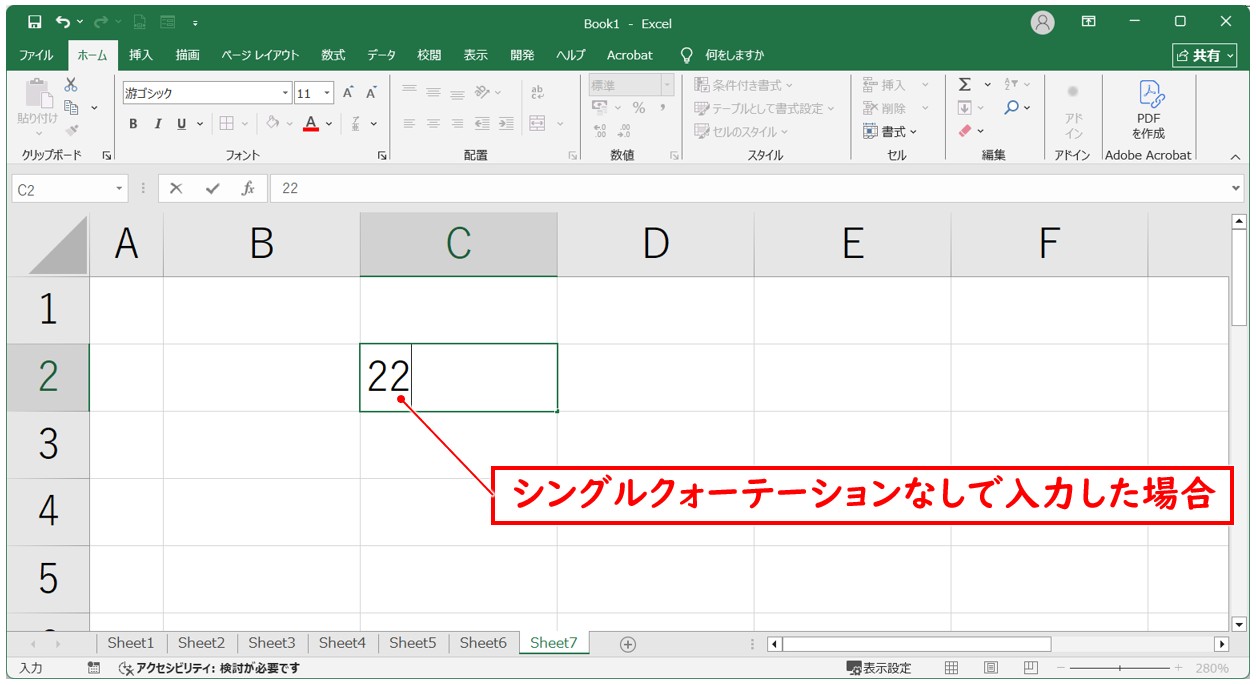This screenshot has height=685, width=1256.
Task: Select column E header
Action: click(x=852, y=243)
